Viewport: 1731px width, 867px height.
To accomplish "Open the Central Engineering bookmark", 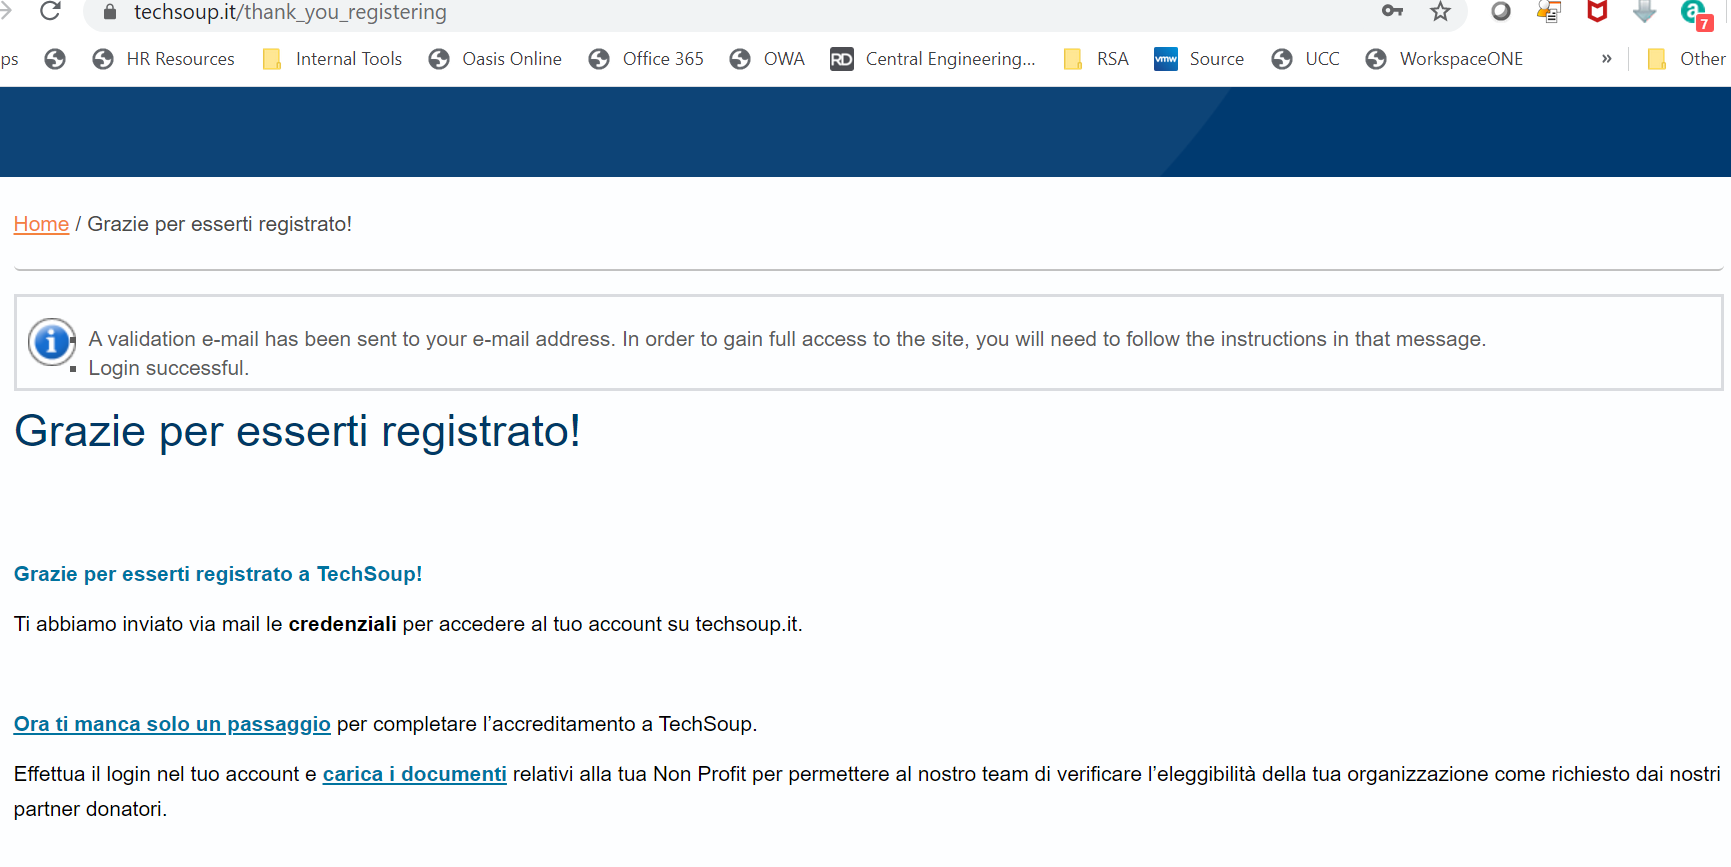I will point(933,59).
